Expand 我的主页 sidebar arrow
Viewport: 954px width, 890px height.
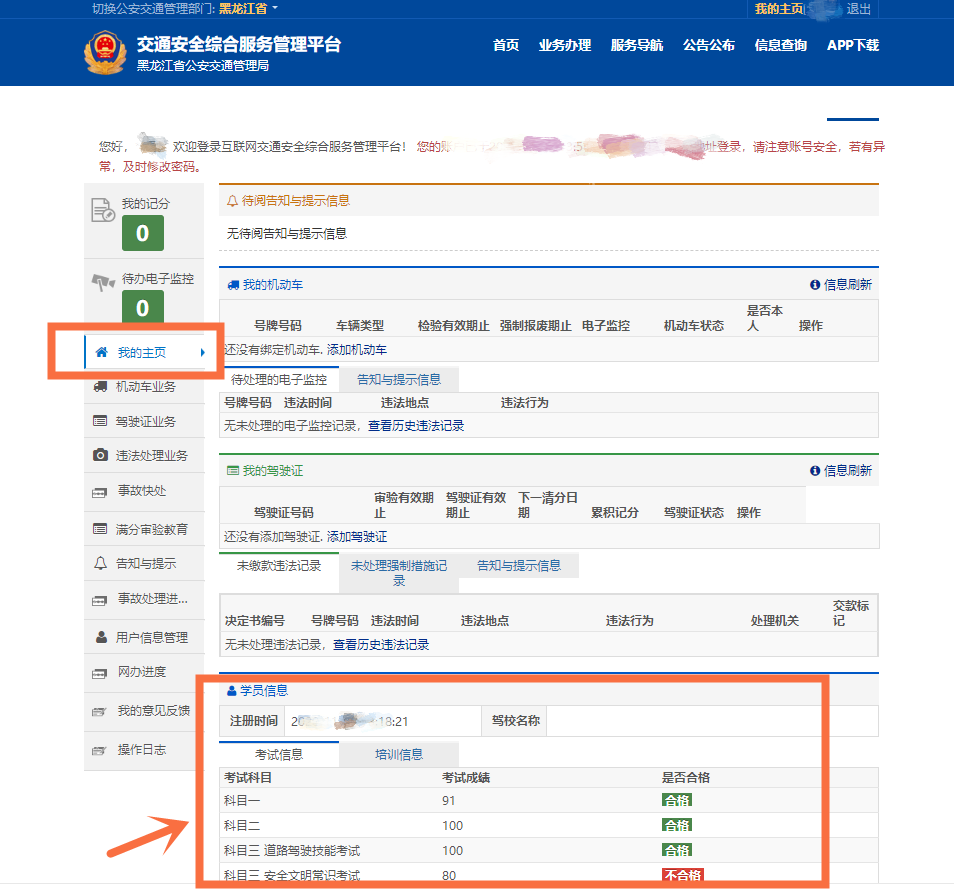202,353
